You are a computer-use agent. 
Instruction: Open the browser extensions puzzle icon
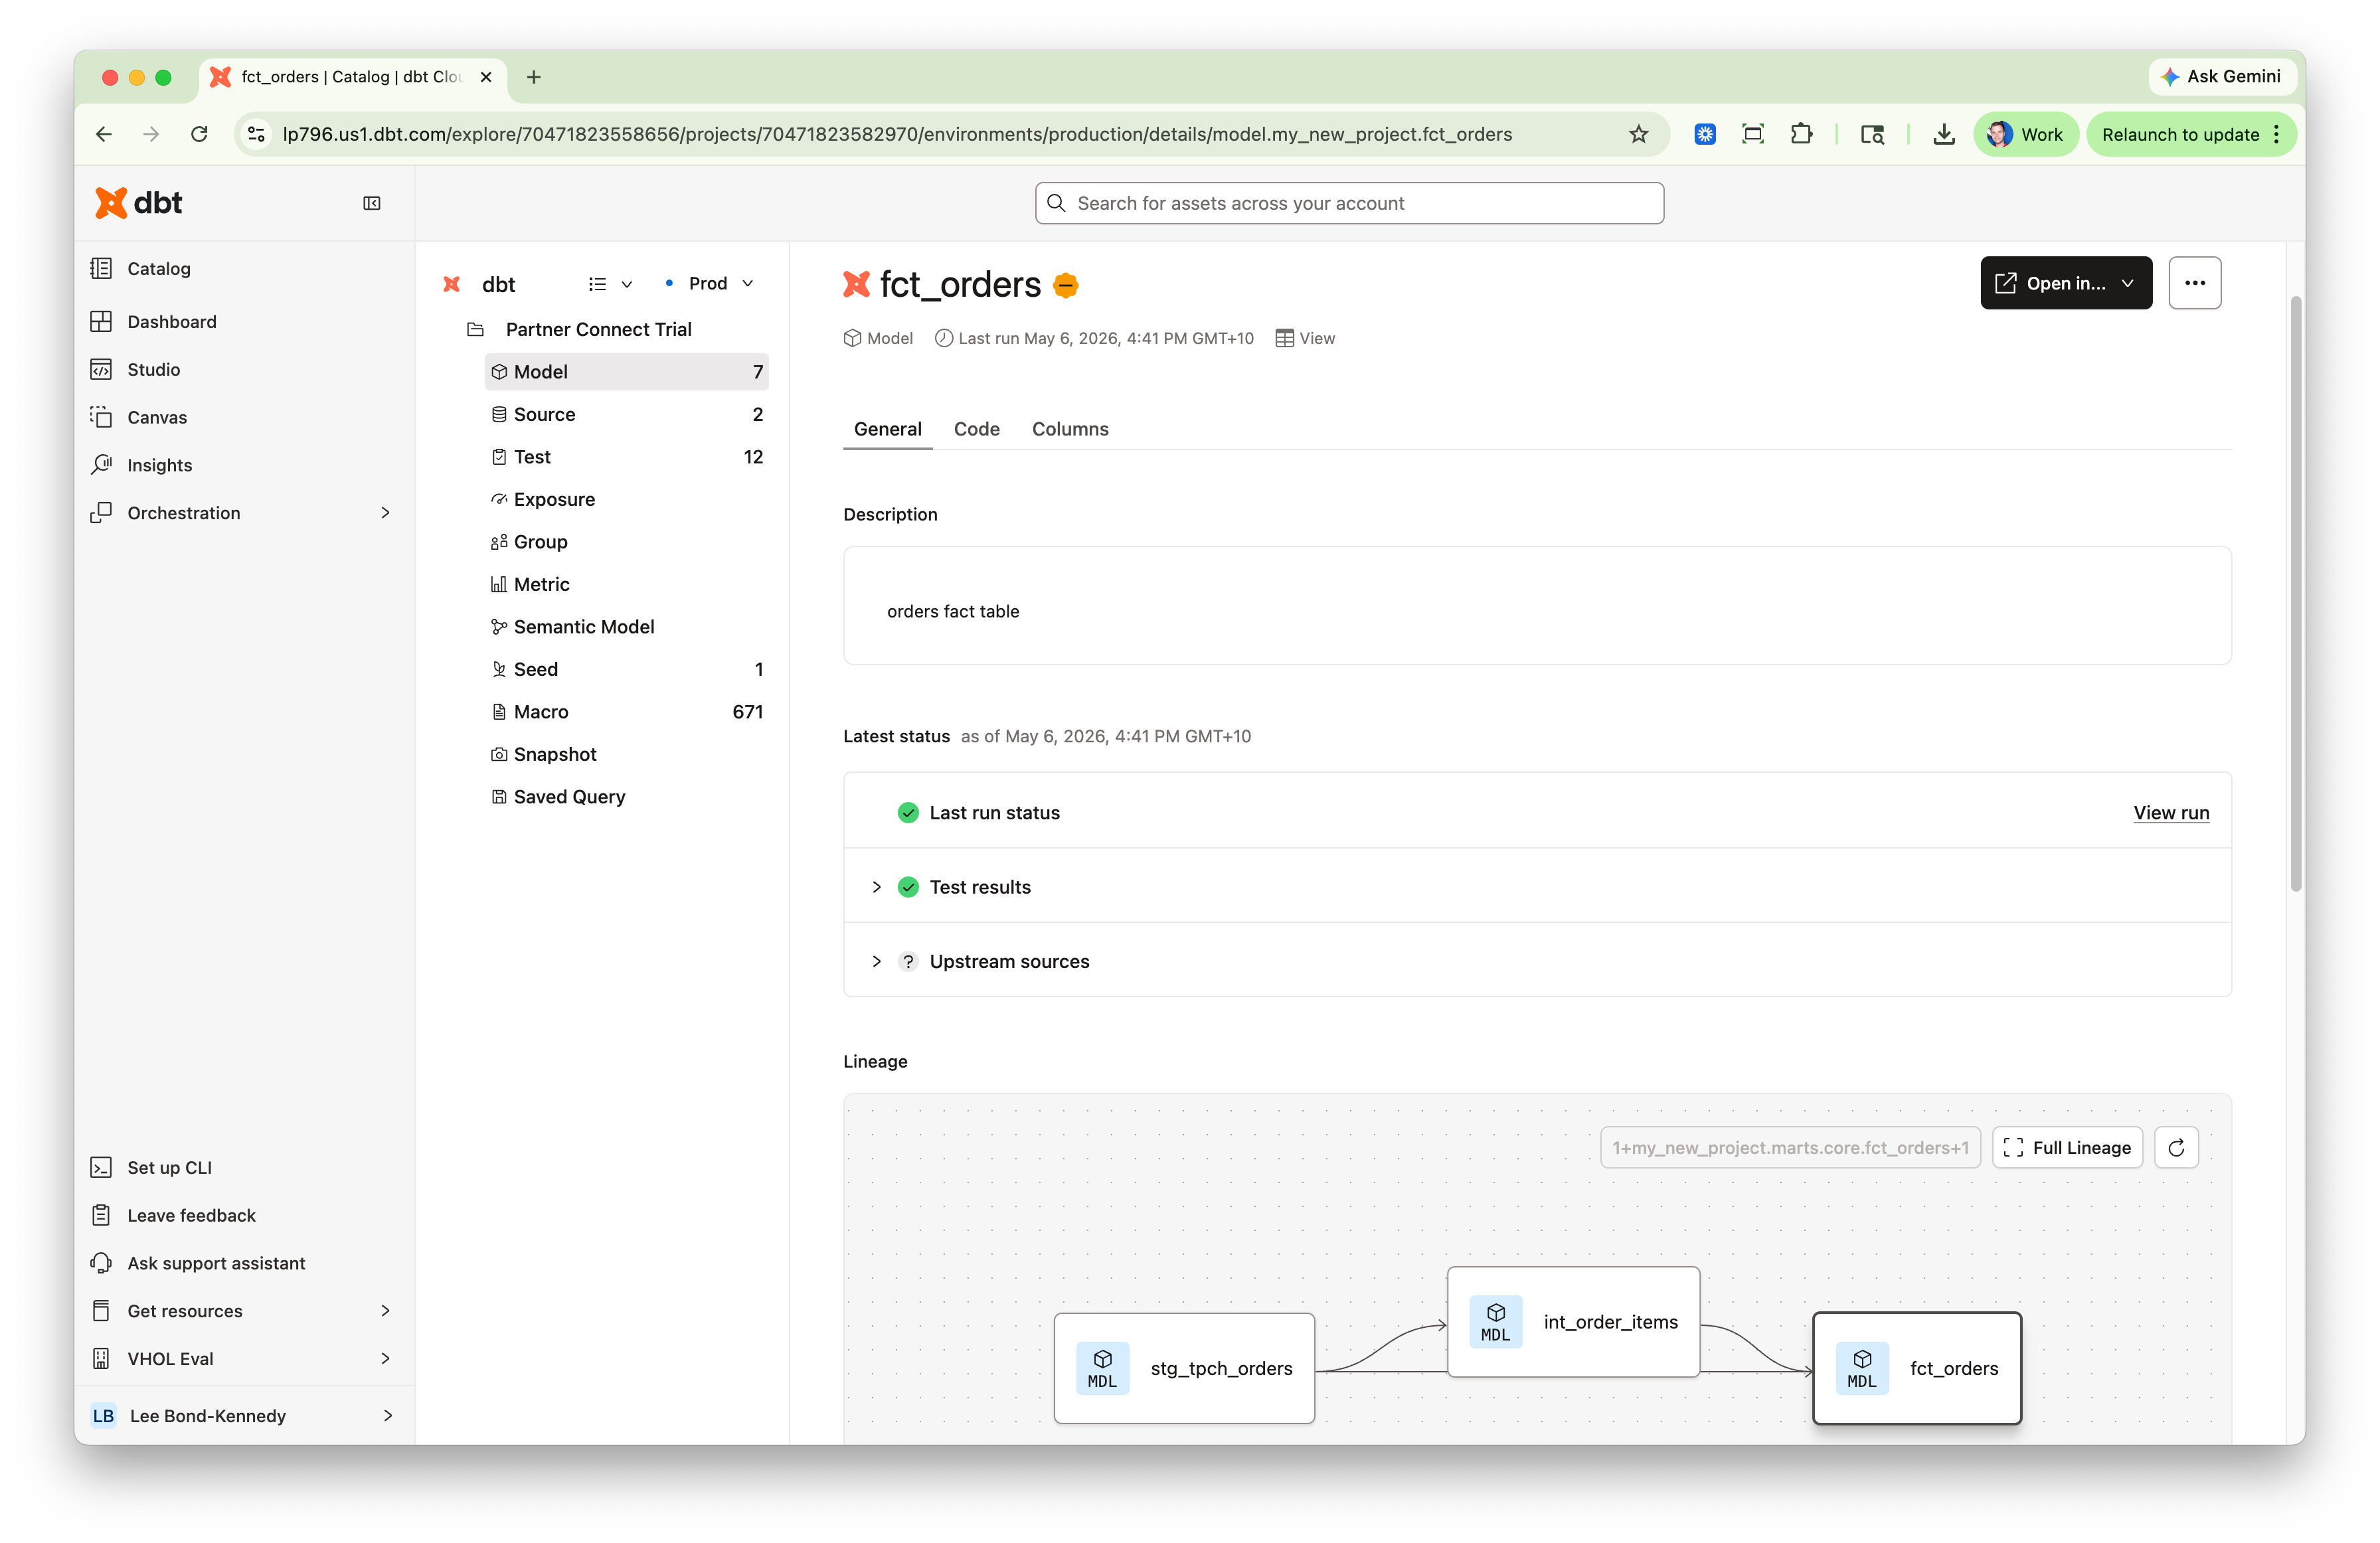1801,134
